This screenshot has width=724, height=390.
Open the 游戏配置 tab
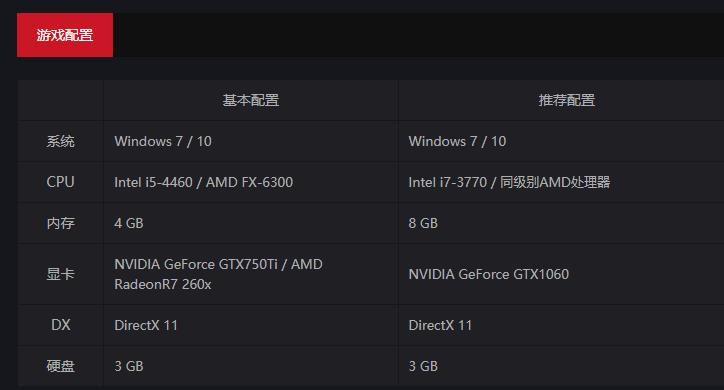tap(65, 35)
